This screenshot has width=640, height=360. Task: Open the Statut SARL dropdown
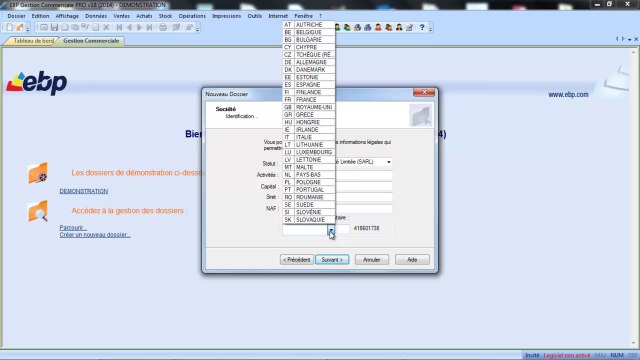tap(389, 162)
